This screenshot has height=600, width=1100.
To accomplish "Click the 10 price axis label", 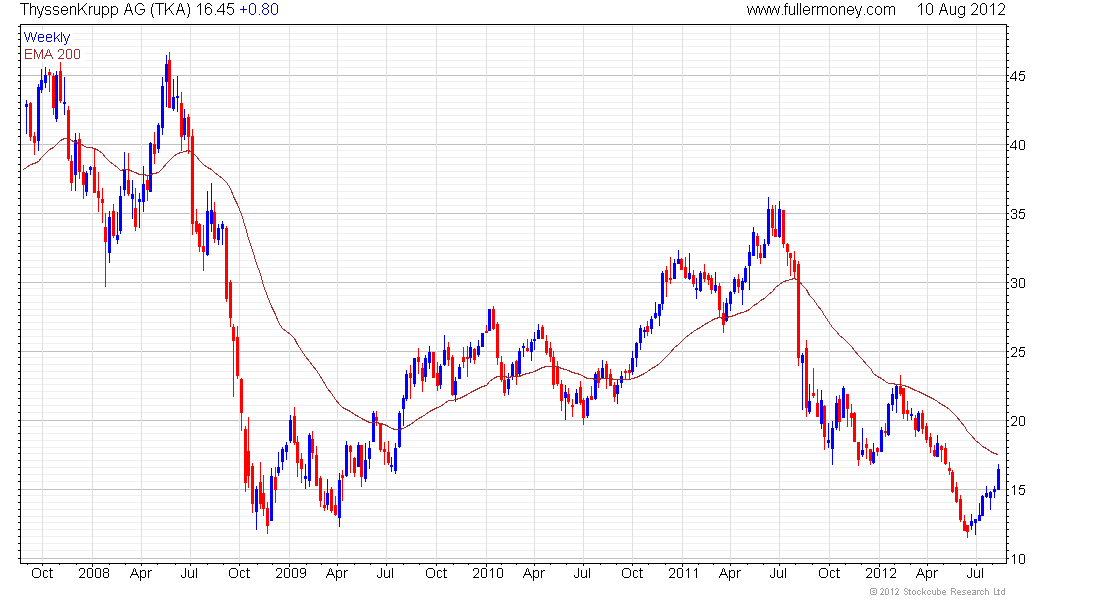I will tap(1017, 559).
